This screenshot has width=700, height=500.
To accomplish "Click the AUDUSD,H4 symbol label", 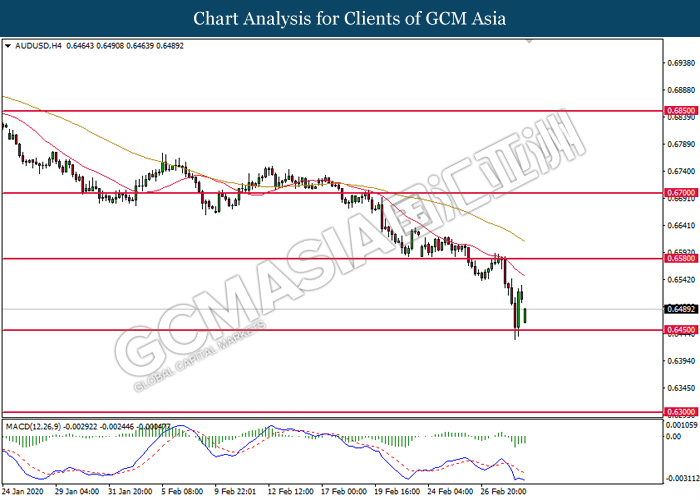I will 38,46.
